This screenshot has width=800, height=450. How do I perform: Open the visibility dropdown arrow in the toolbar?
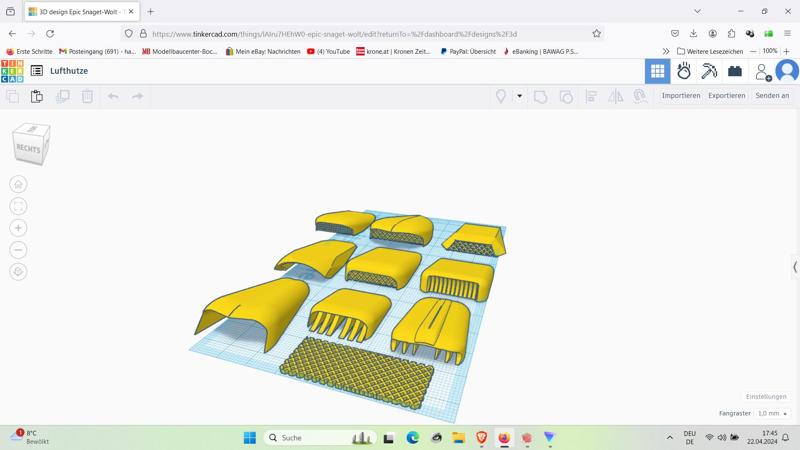click(x=519, y=96)
